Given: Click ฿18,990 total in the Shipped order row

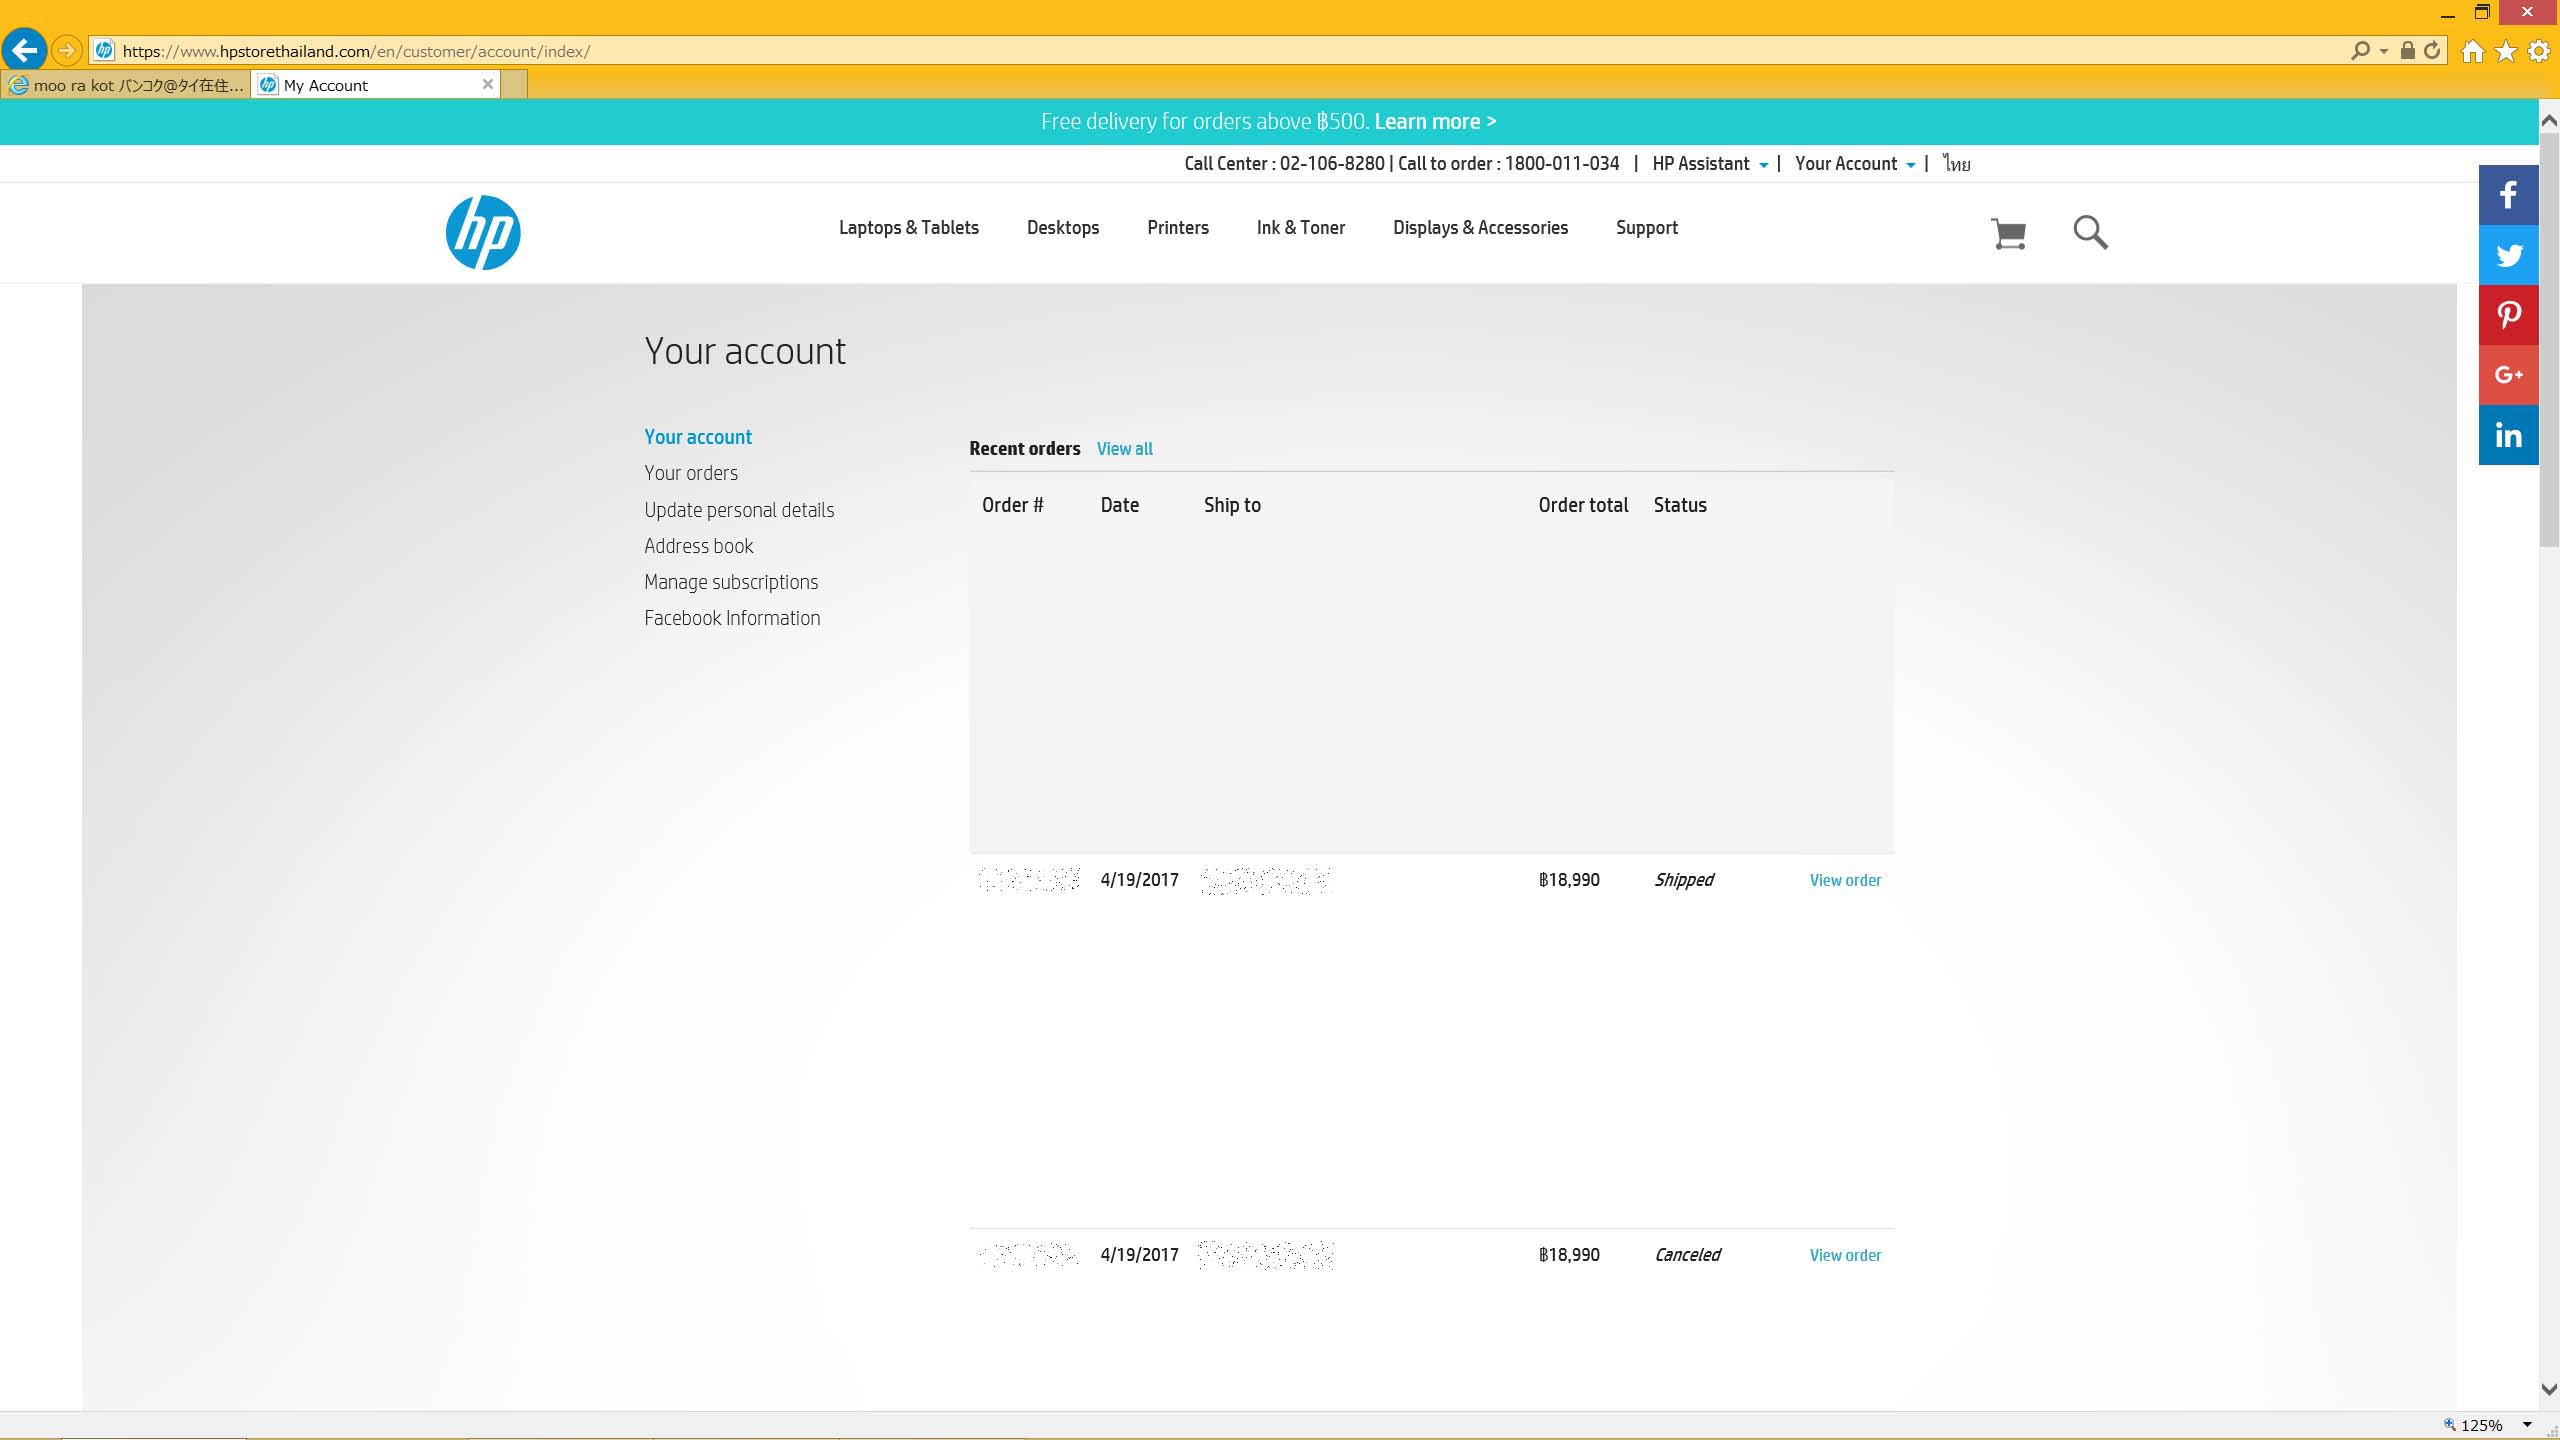Looking at the screenshot, I should coord(1569,880).
